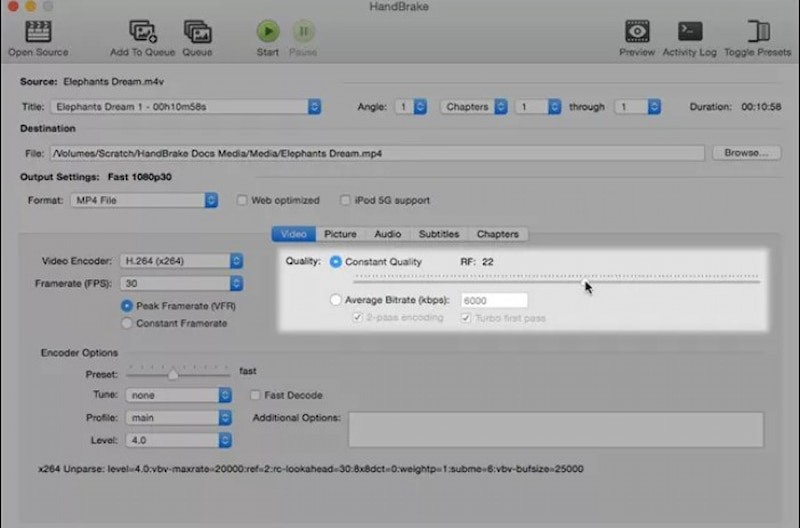800x528 pixels.
Task: Click the Average Bitrate 6000 input field
Action: tap(494, 300)
